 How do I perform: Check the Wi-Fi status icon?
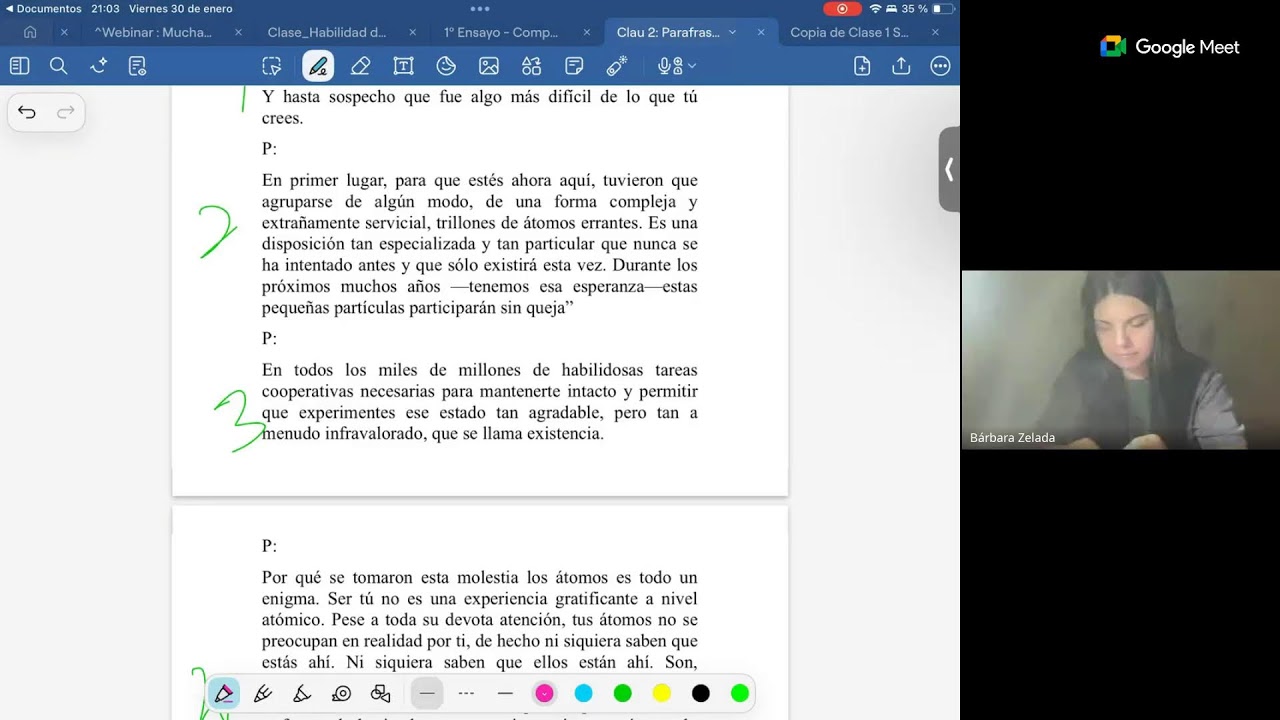tap(875, 8)
